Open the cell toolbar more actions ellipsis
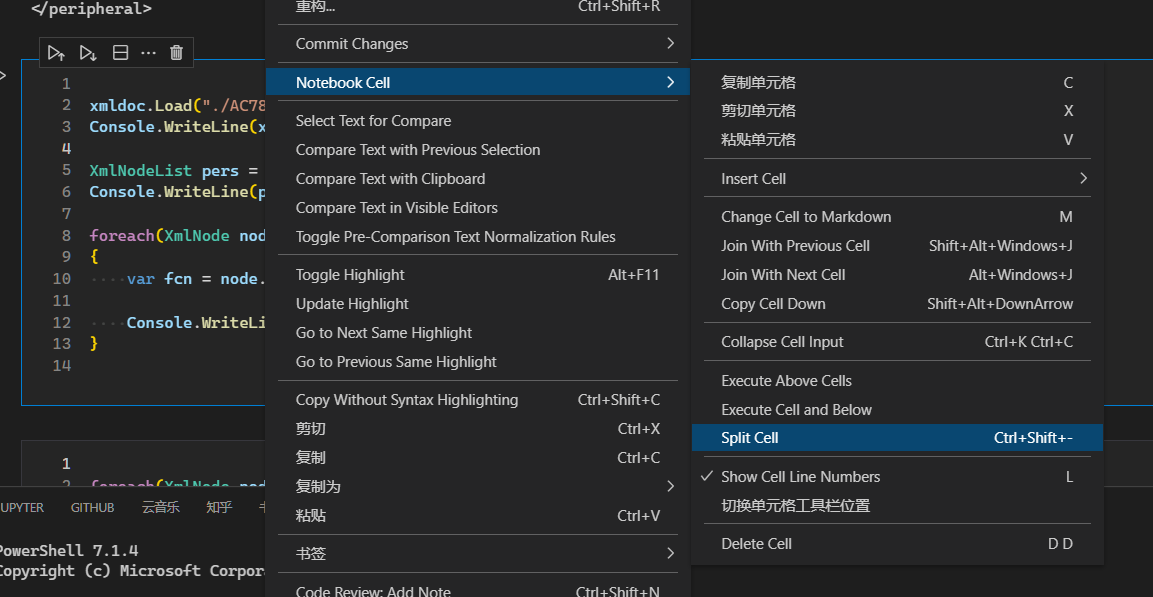 [x=148, y=52]
